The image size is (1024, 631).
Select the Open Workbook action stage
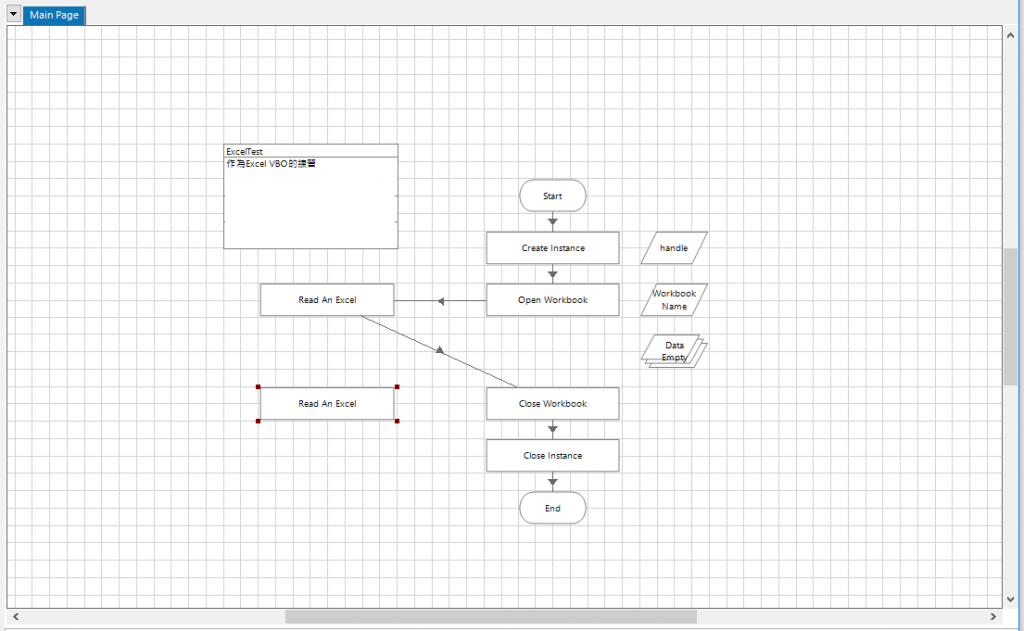pos(552,300)
